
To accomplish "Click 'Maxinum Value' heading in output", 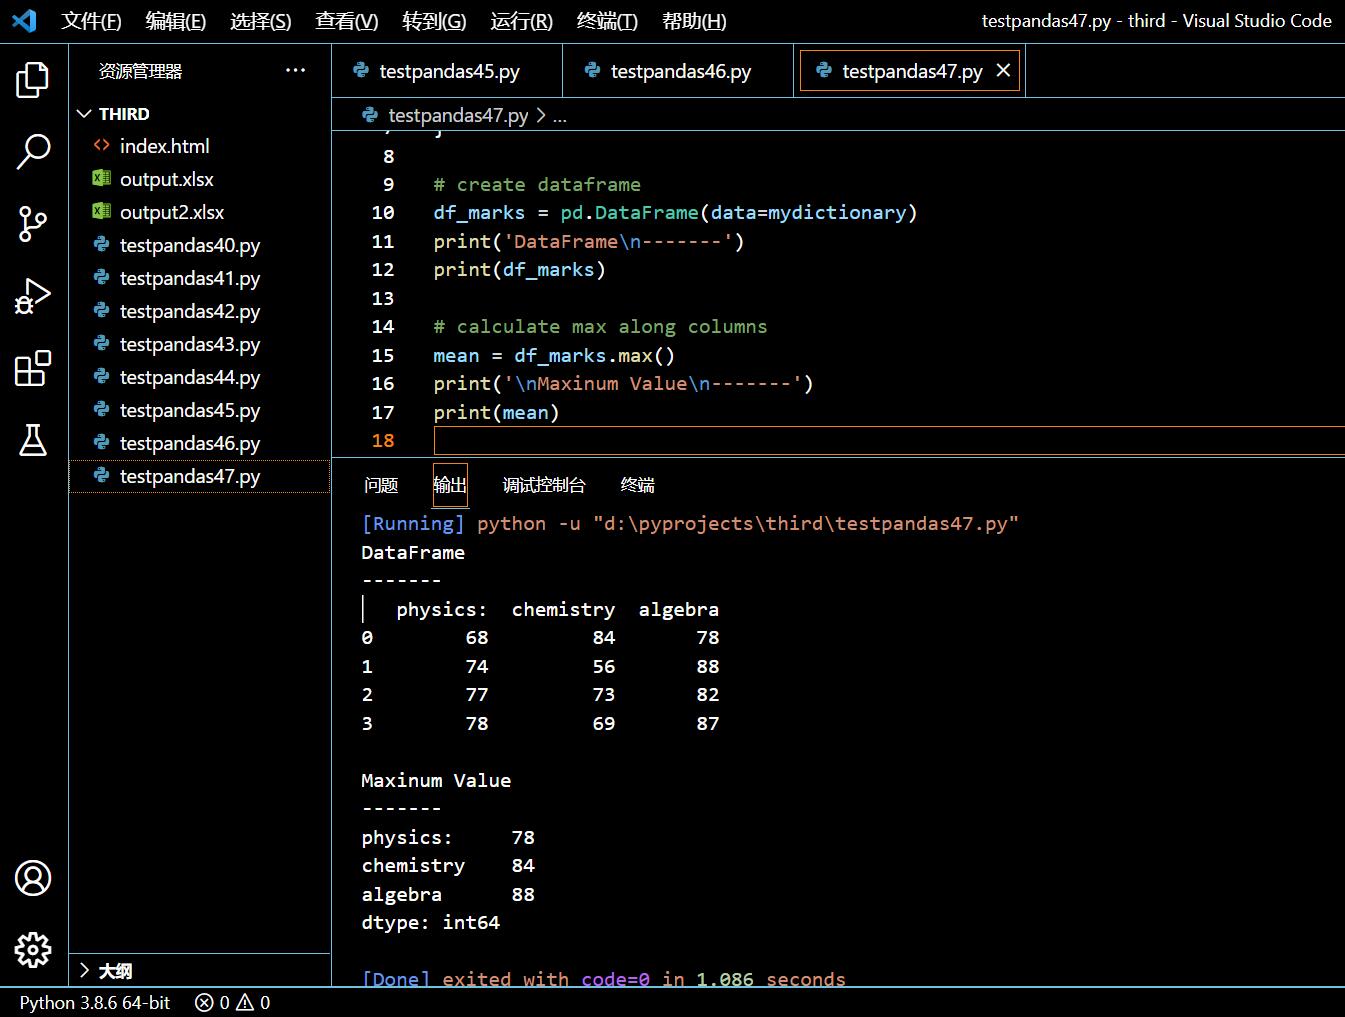I will (x=436, y=781).
